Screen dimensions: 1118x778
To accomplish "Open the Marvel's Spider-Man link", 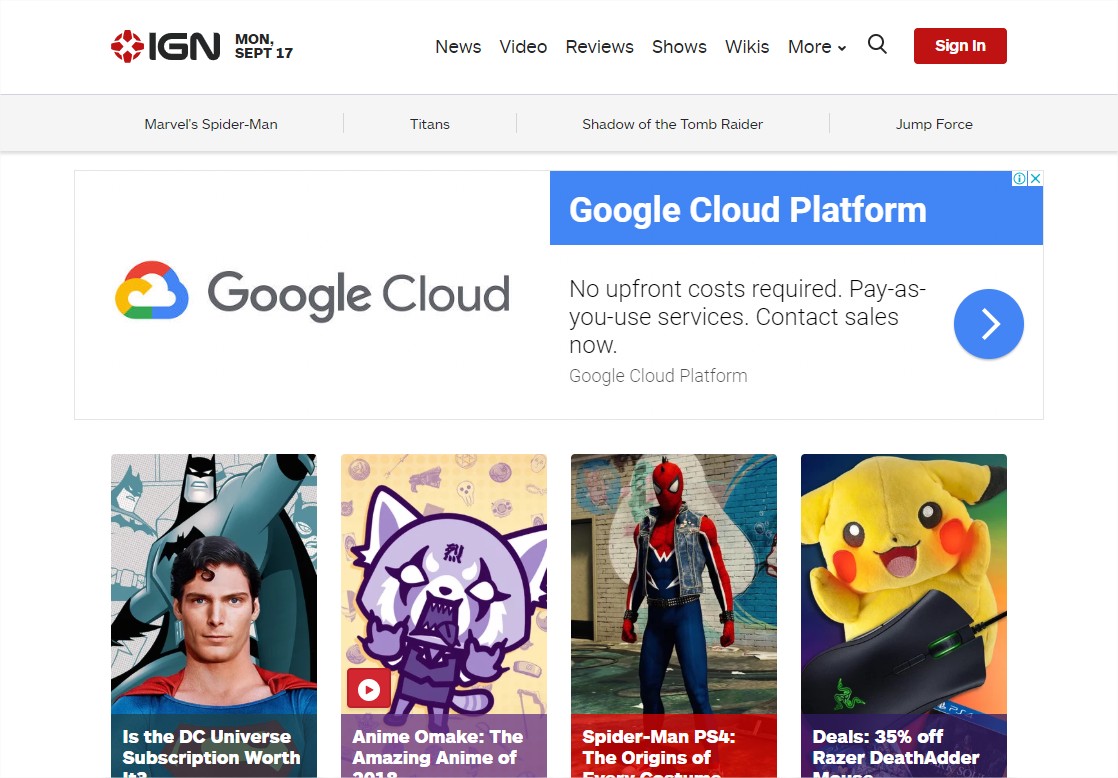I will pyautogui.click(x=211, y=124).
